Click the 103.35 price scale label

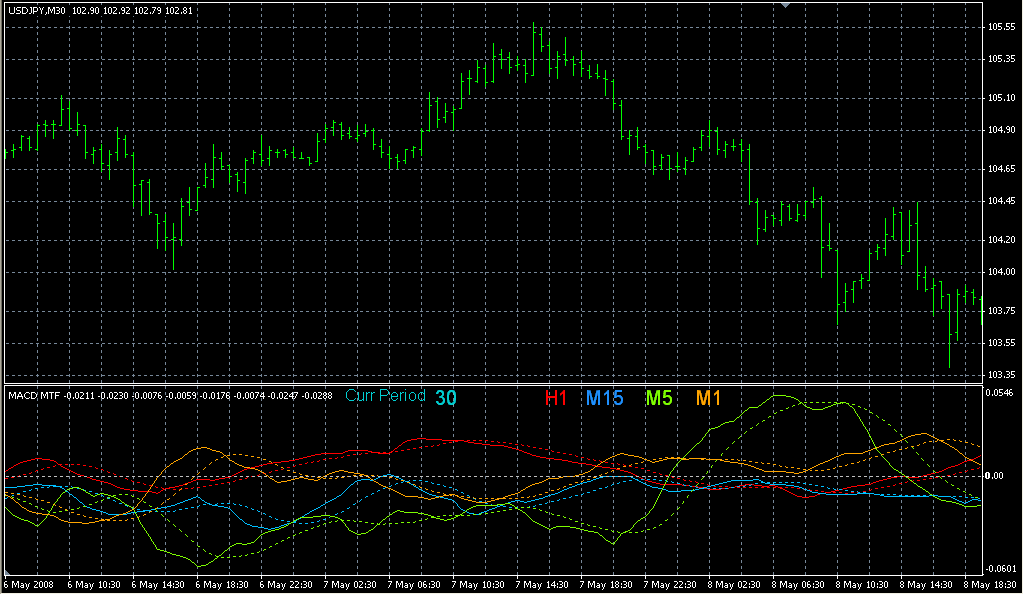[1001, 375]
